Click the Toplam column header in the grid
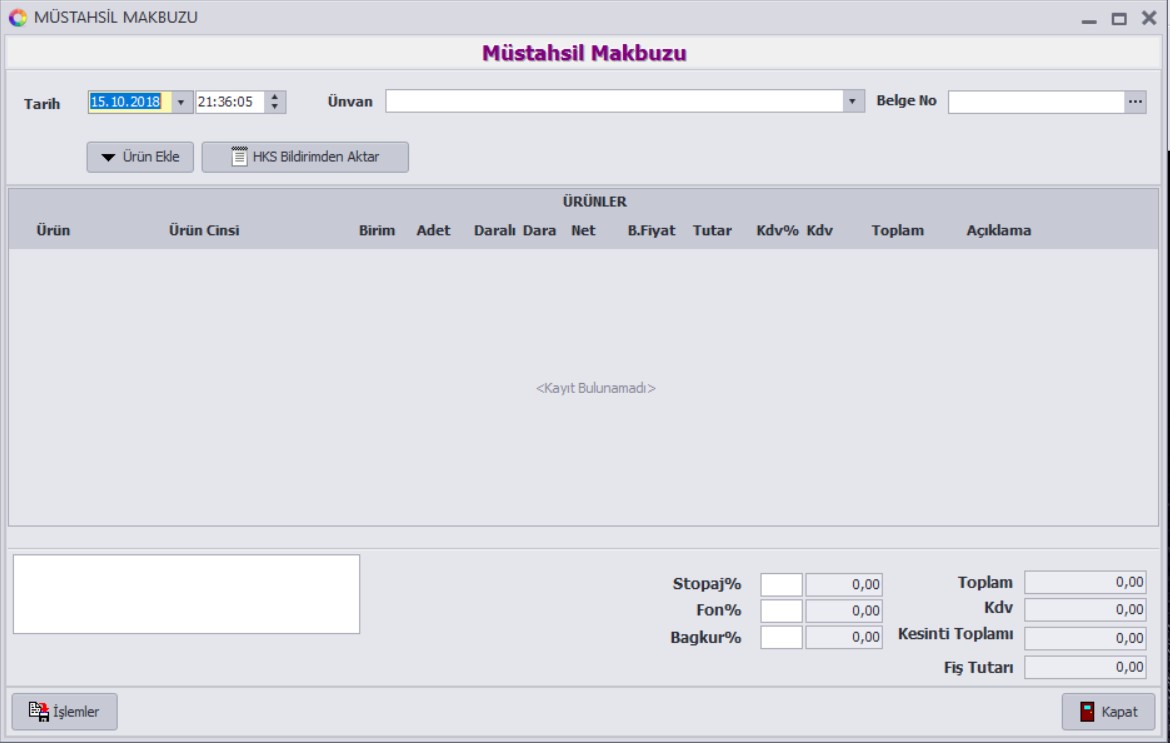The image size is (1170, 743). click(x=898, y=231)
